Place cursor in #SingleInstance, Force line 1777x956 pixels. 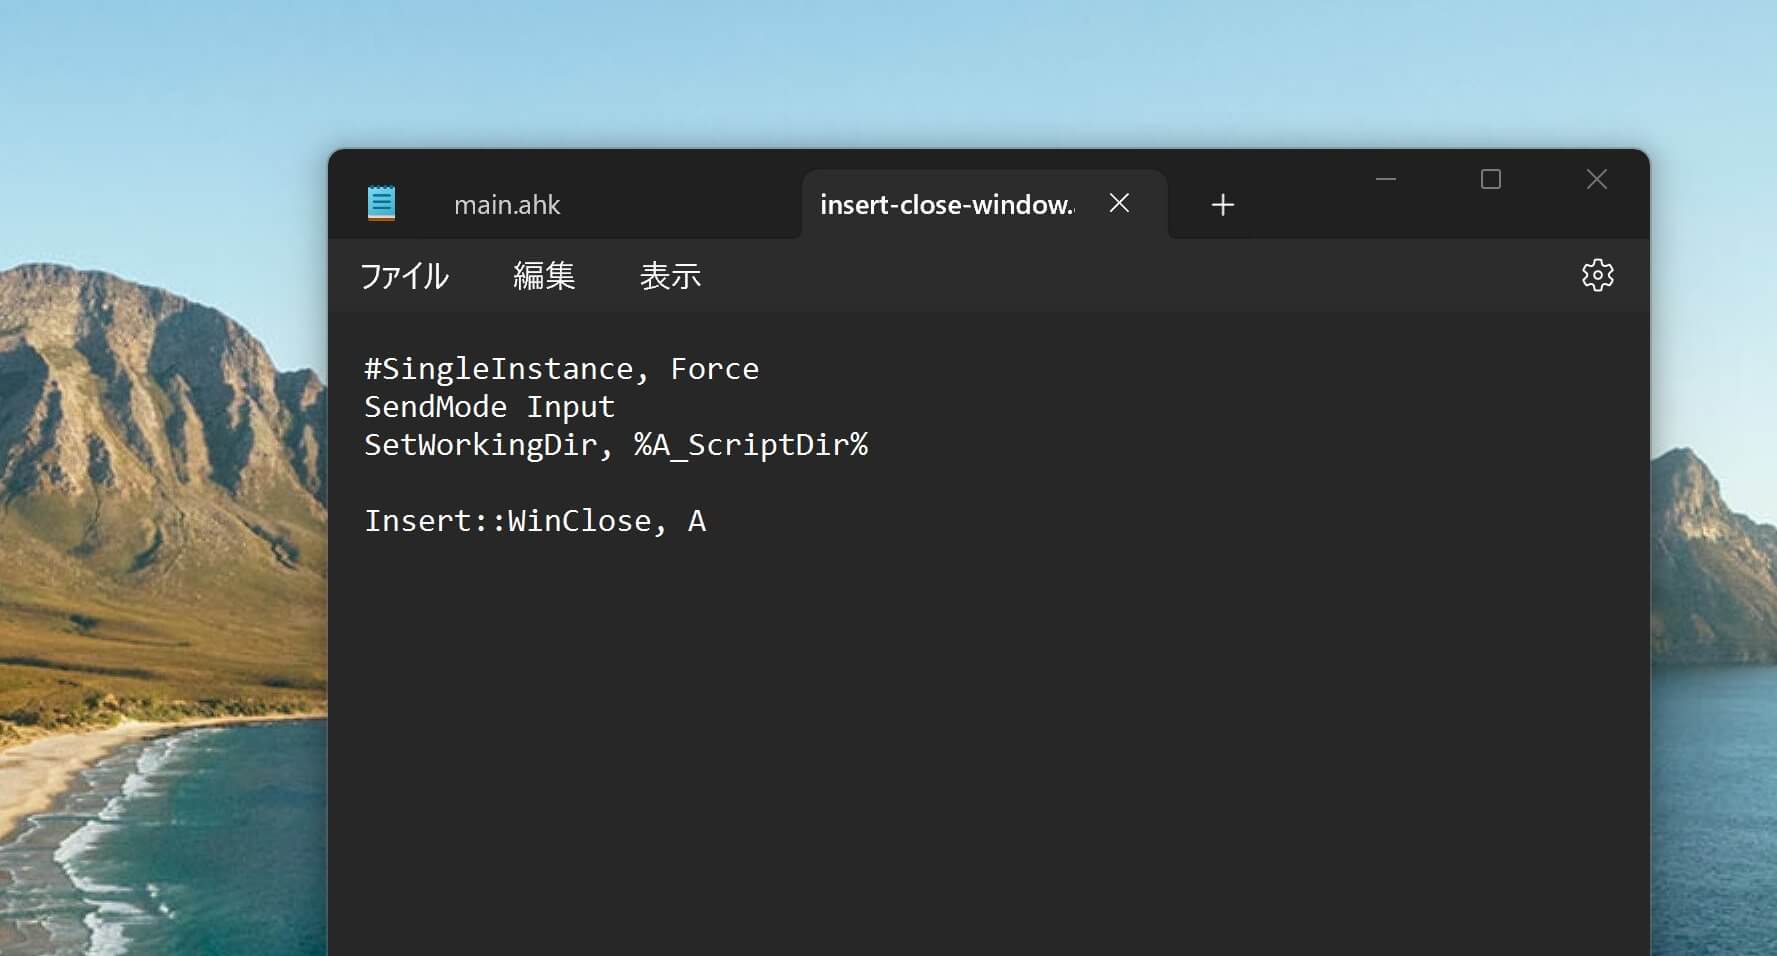pos(561,369)
